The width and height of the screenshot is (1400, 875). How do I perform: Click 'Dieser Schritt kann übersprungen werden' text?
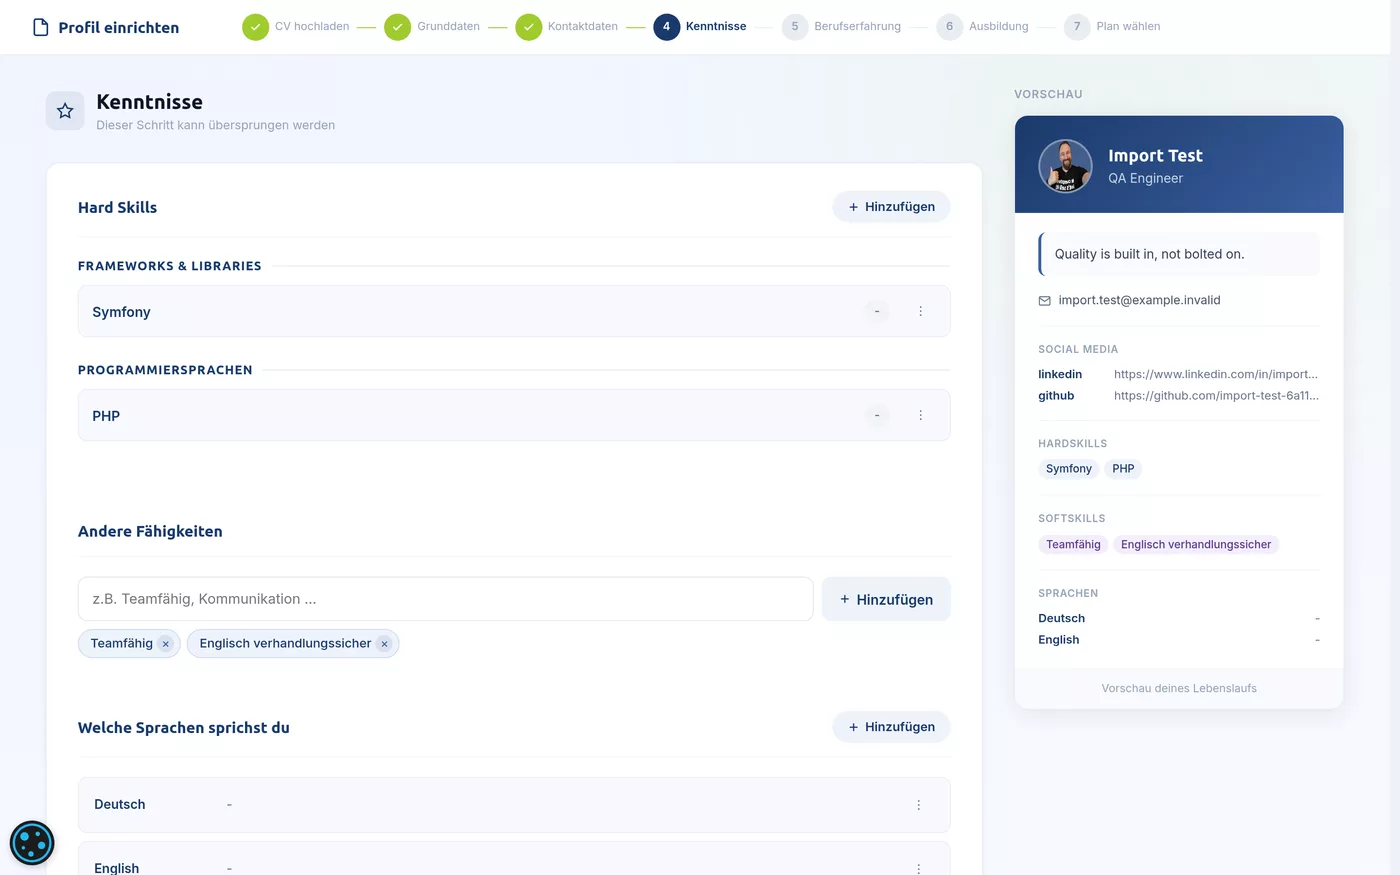click(x=216, y=126)
